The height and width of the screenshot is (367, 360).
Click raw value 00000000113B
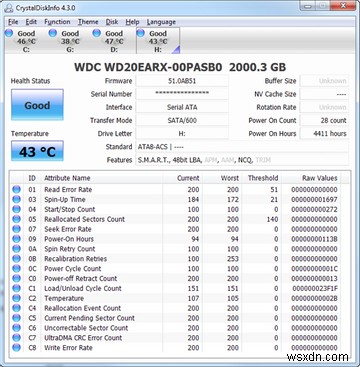314,239
